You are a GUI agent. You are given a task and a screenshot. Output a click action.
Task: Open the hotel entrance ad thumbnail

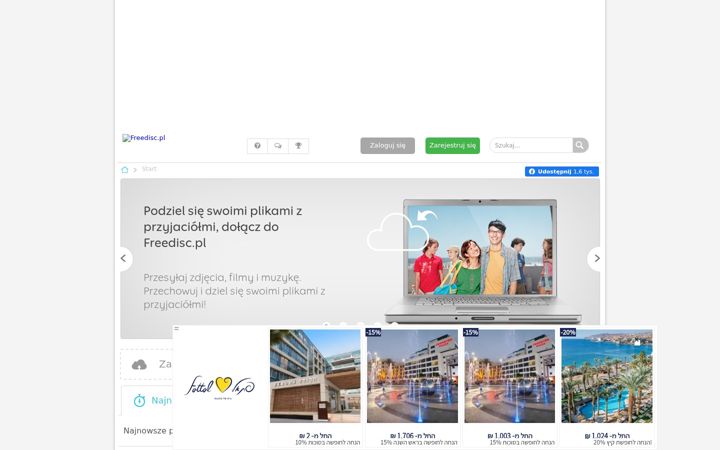point(315,376)
